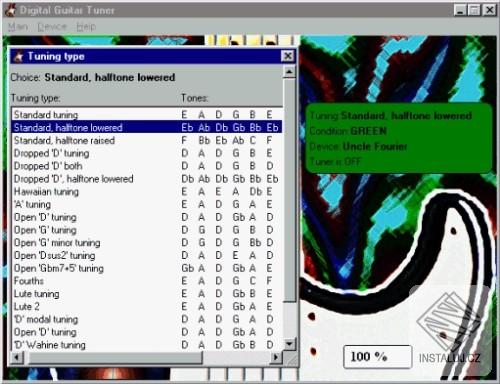Screen dimensions: 500x385
Task: Select 'Lute 2' row
Action: click(x=147, y=306)
